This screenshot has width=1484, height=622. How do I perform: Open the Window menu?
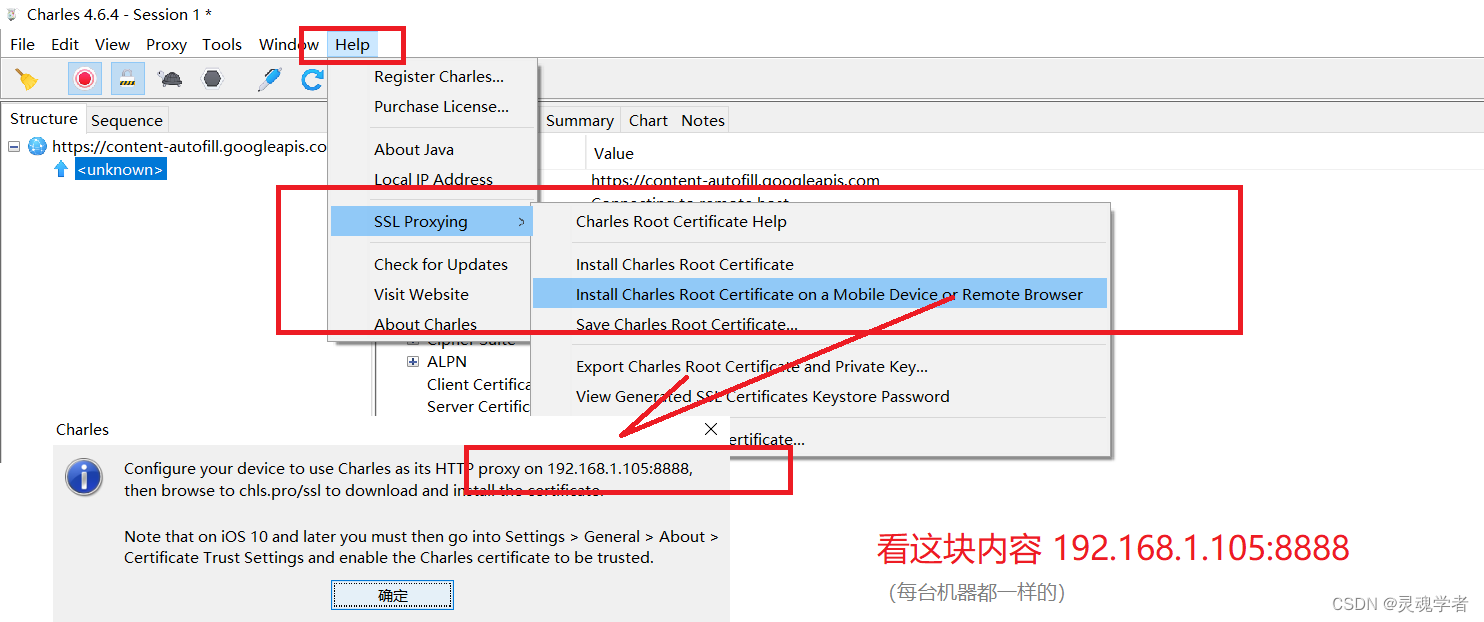pos(288,44)
